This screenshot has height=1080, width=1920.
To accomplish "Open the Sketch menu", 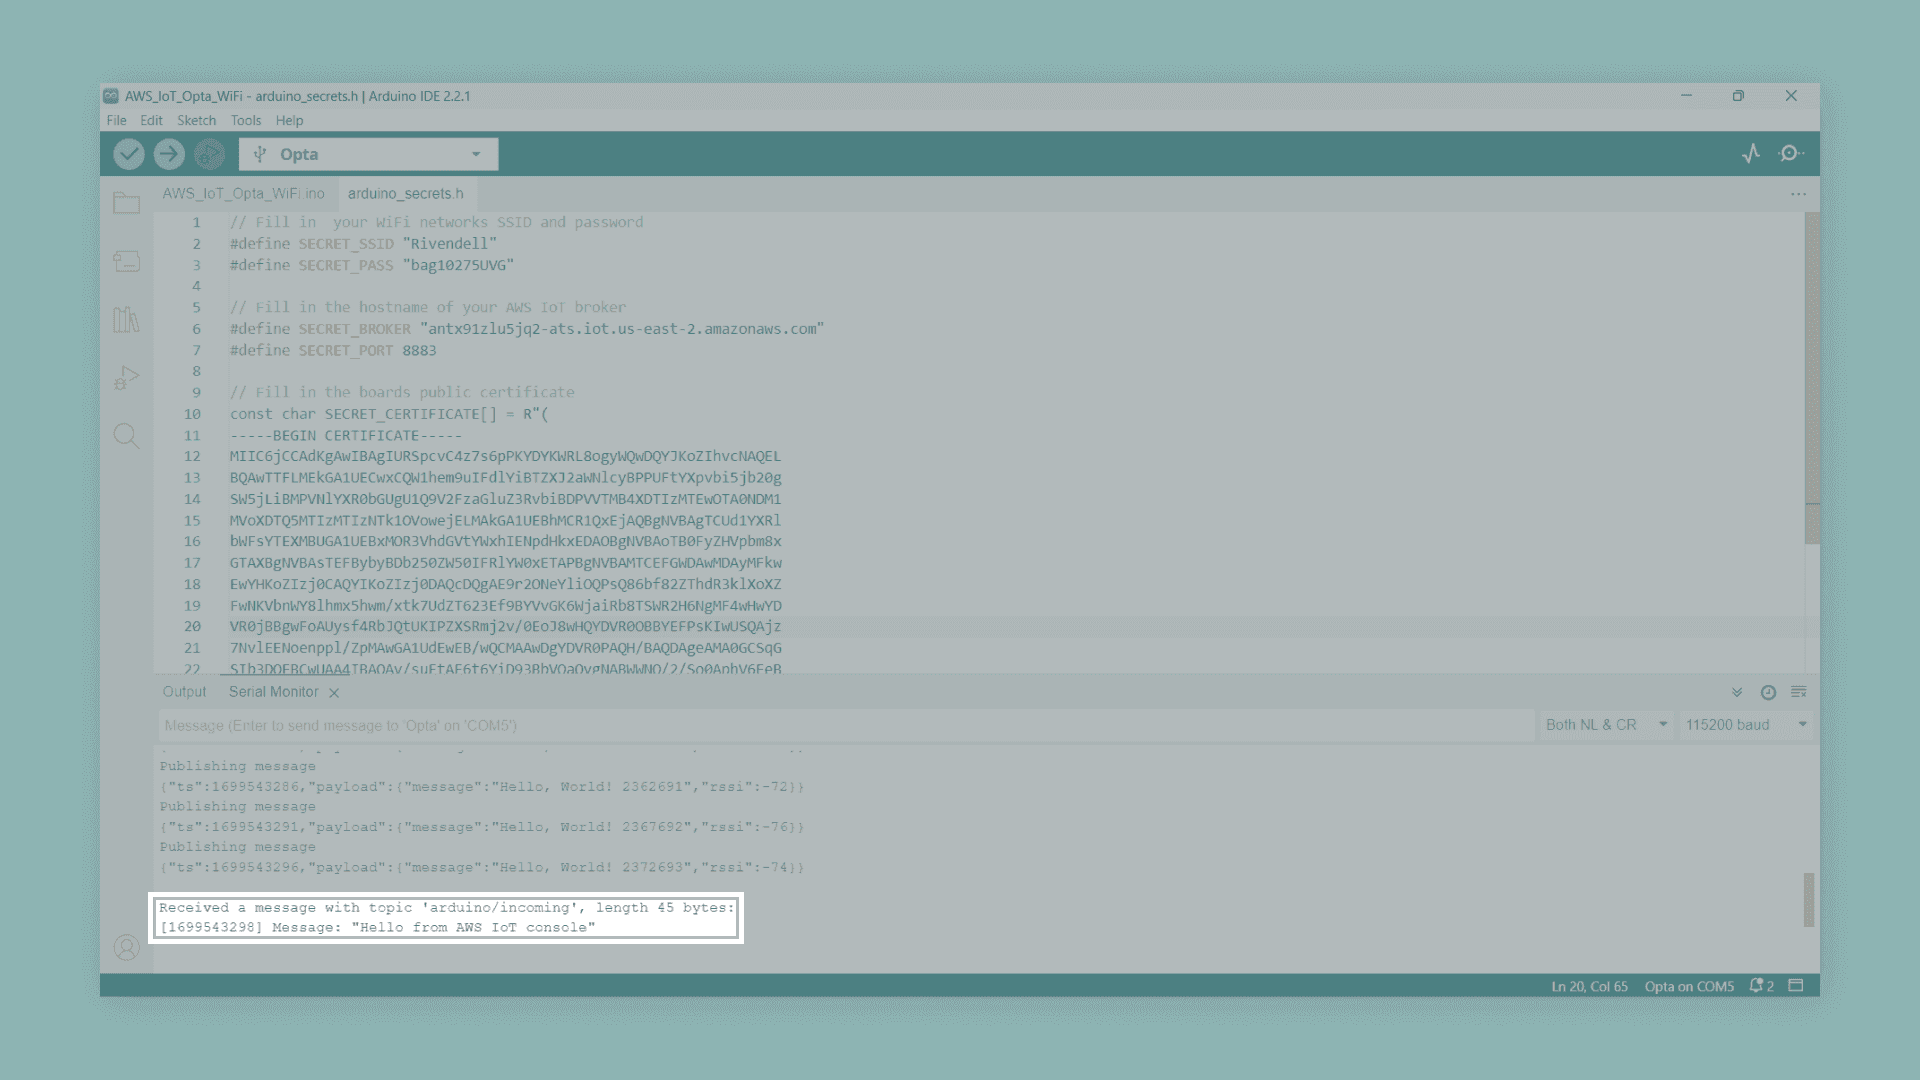I will click(196, 120).
